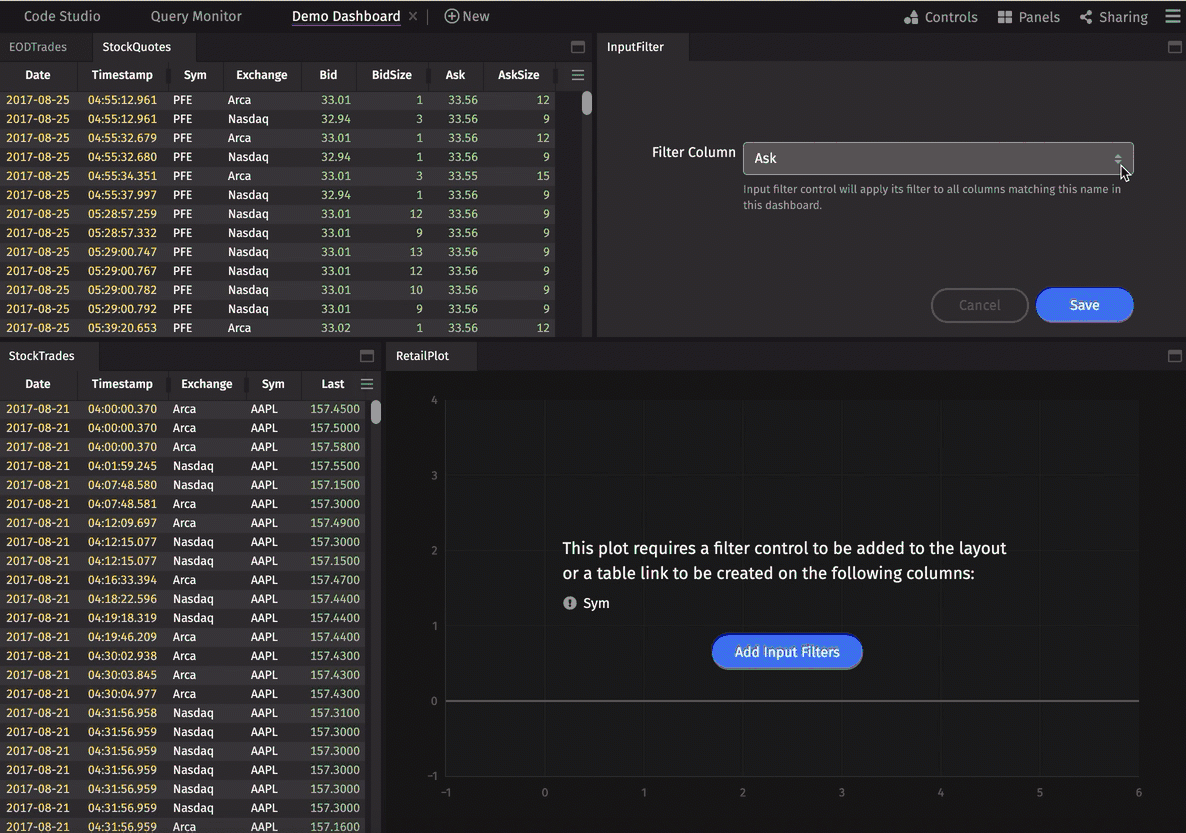Click the StockQuotes vertical scrollbar

[587, 103]
